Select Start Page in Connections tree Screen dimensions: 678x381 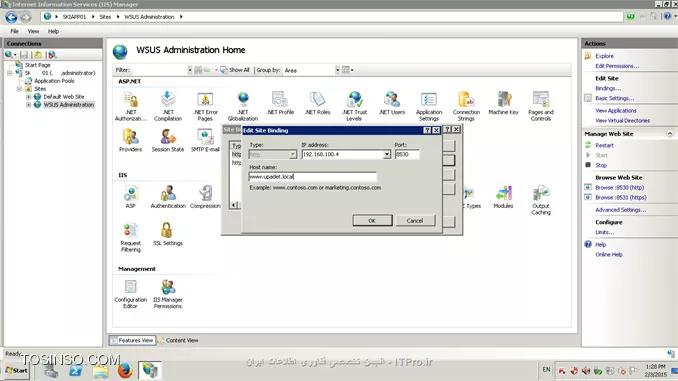point(37,65)
